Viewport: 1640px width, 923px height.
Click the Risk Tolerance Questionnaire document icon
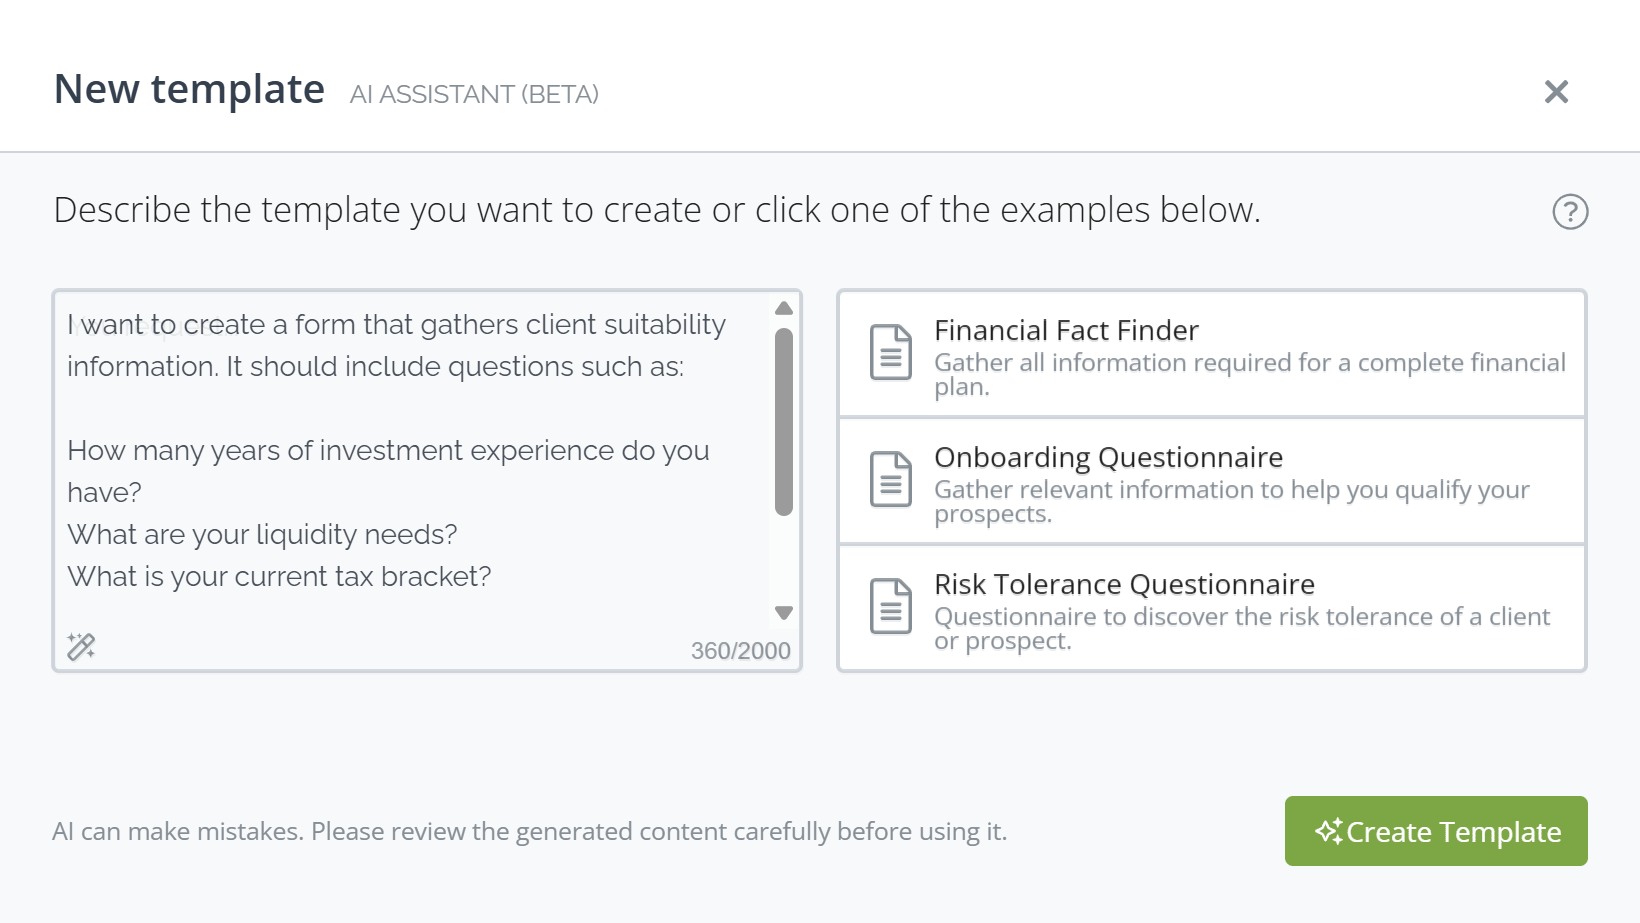pyautogui.click(x=890, y=606)
